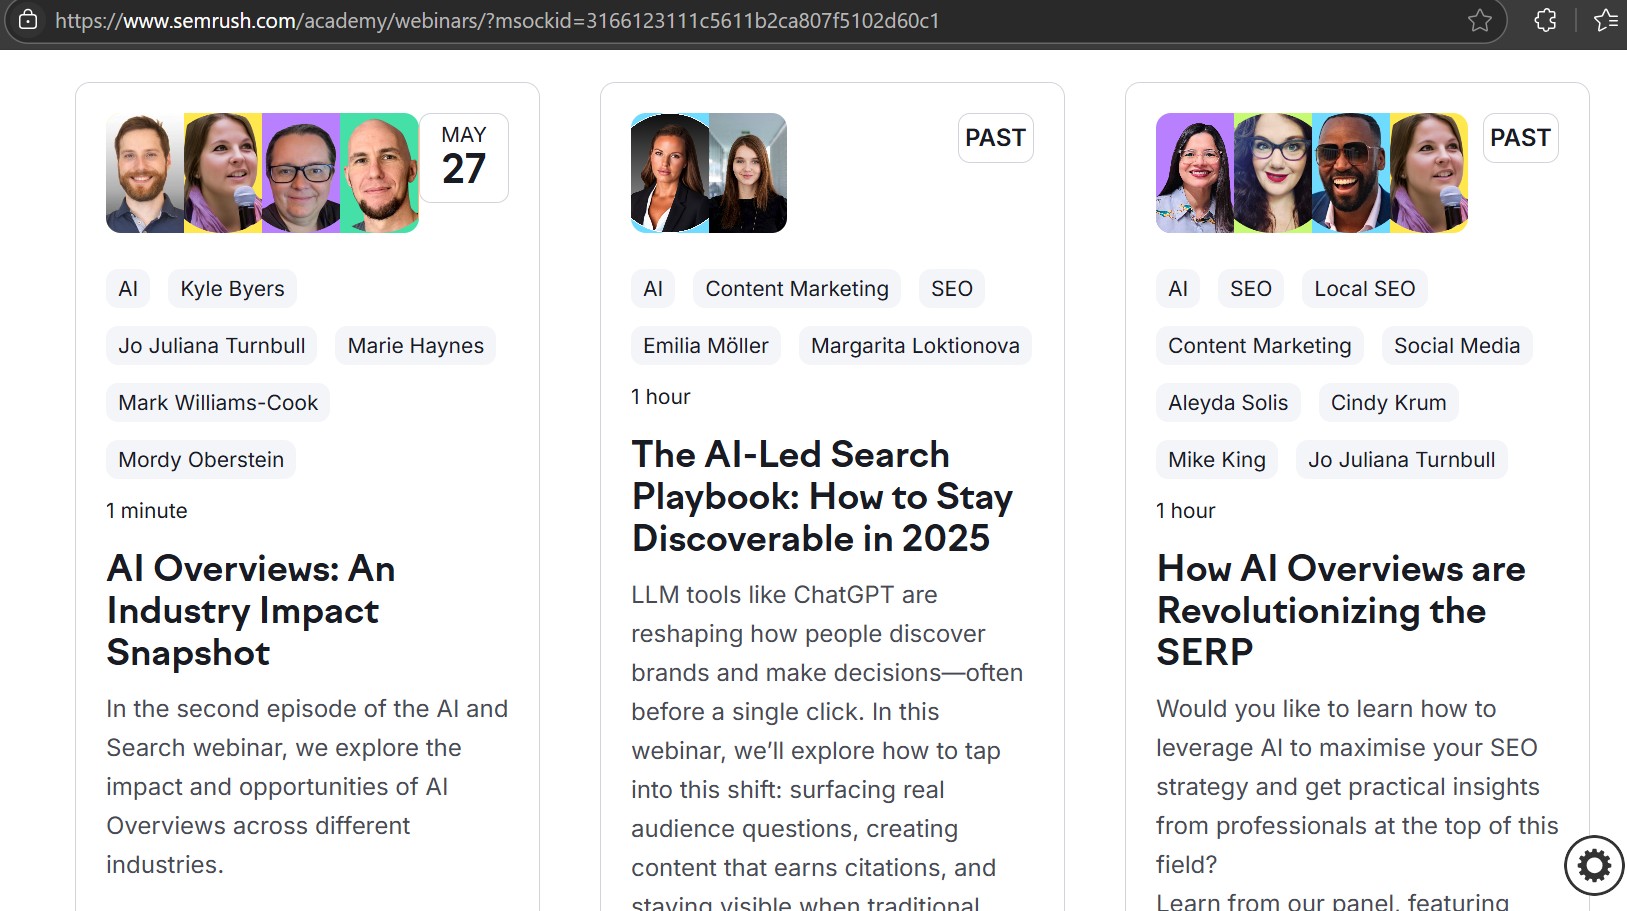Click the 'Mordy Oberstein' speaker tag
The width and height of the screenshot is (1627, 911).
click(x=200, y=459)
